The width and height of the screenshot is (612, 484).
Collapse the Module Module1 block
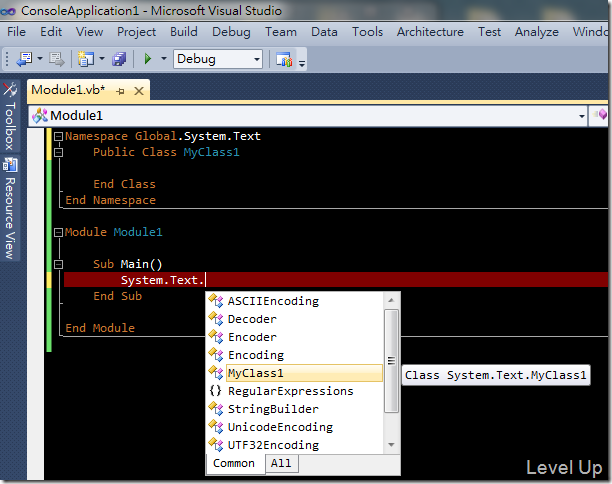pyautogui.click(x=58, y=233)
